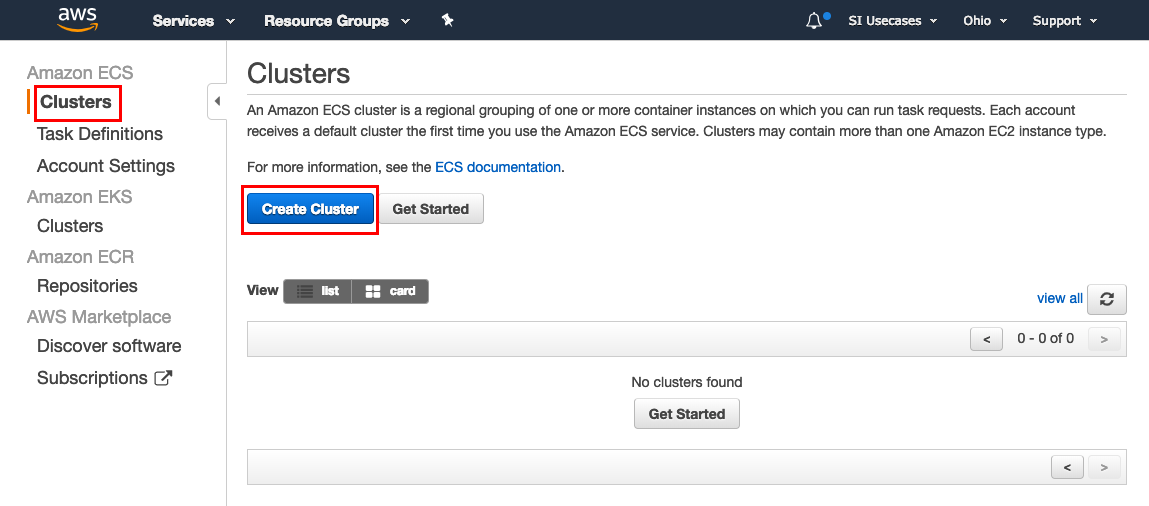The width and height of the screenshot is (1149, 506).
Task: Click the Create Cluster button
Action: [x=311, y=209]
